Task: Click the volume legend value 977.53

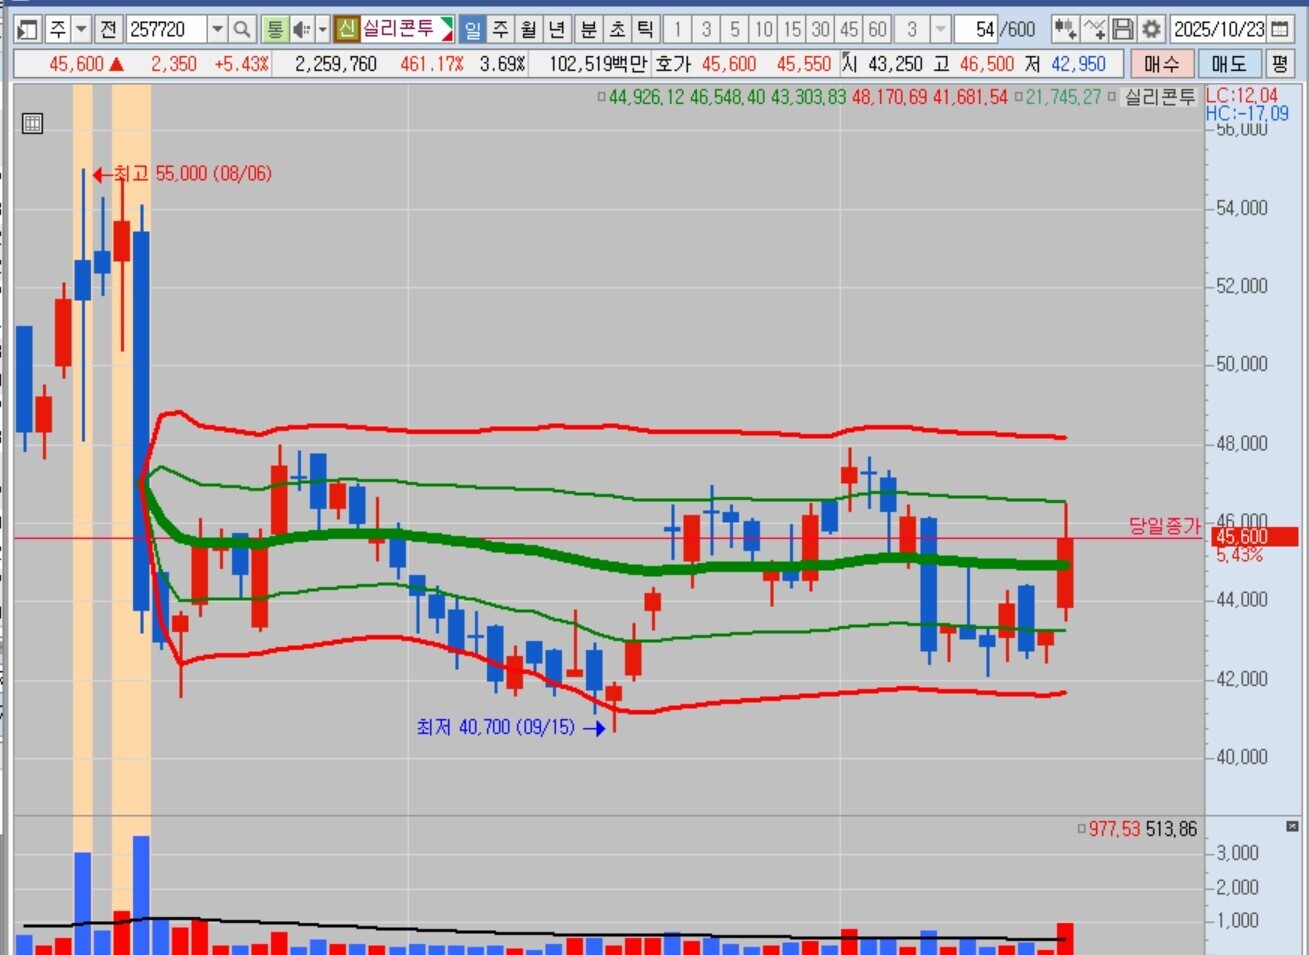Action: click(x=1114, y=829)
